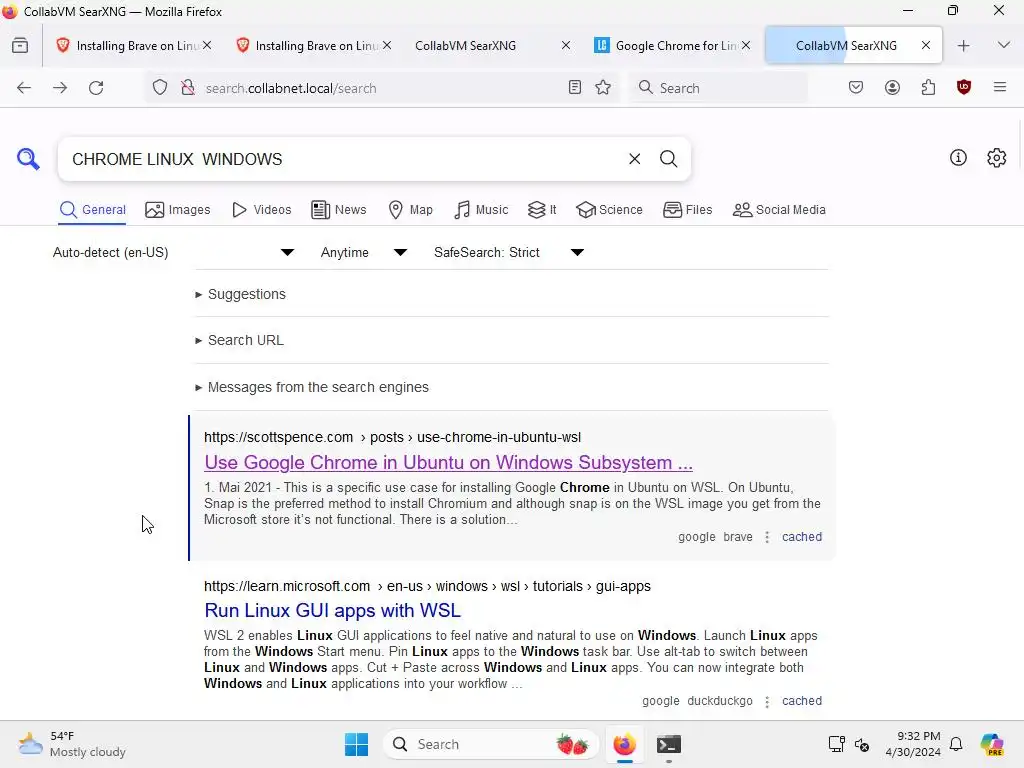Go forward one page
This screenshot has height=768, width=1024.
60,88
